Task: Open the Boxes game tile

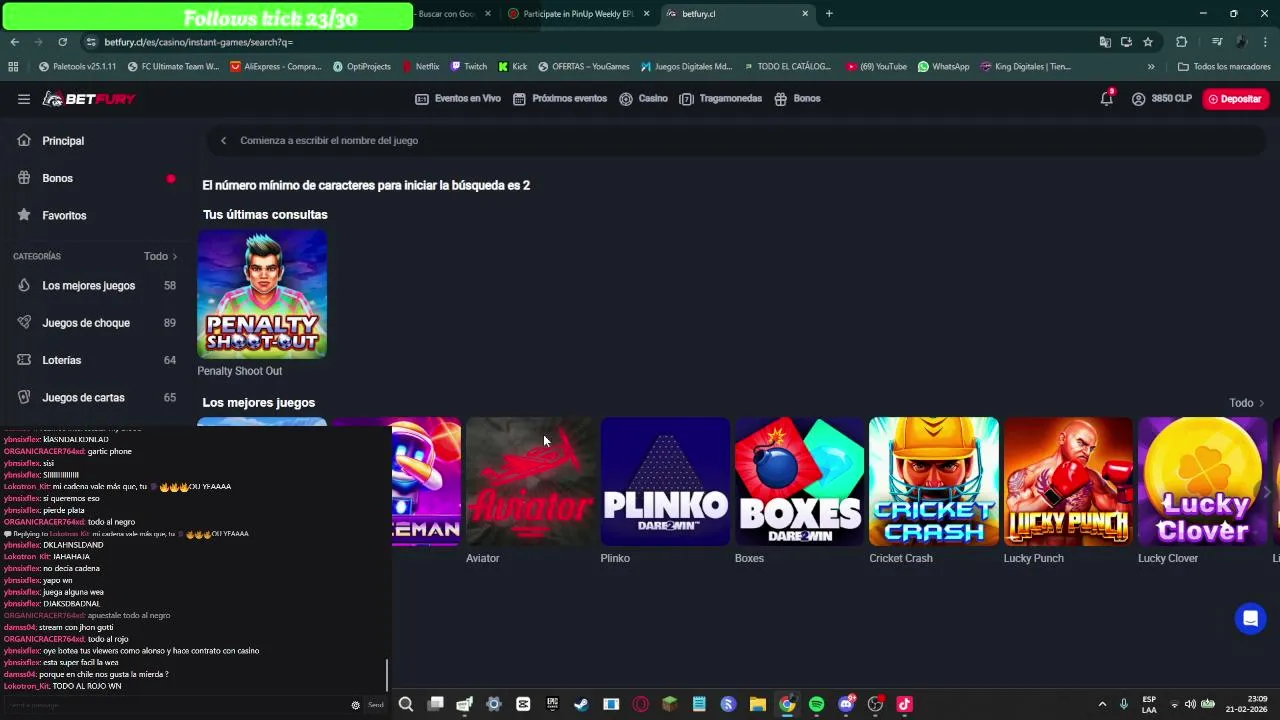Action: click(x=799, y=481)
